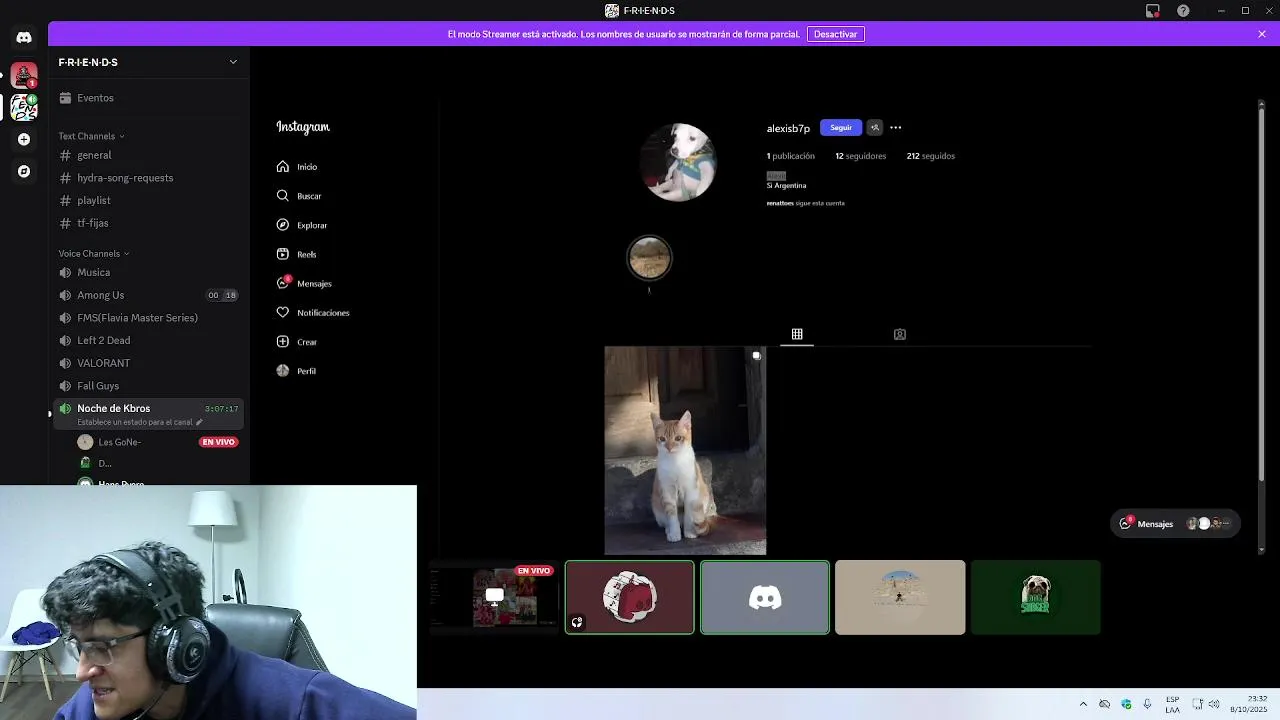1280x720 pixels.
Task: Select the red server icon with notification badge
Action: point(24,75)
